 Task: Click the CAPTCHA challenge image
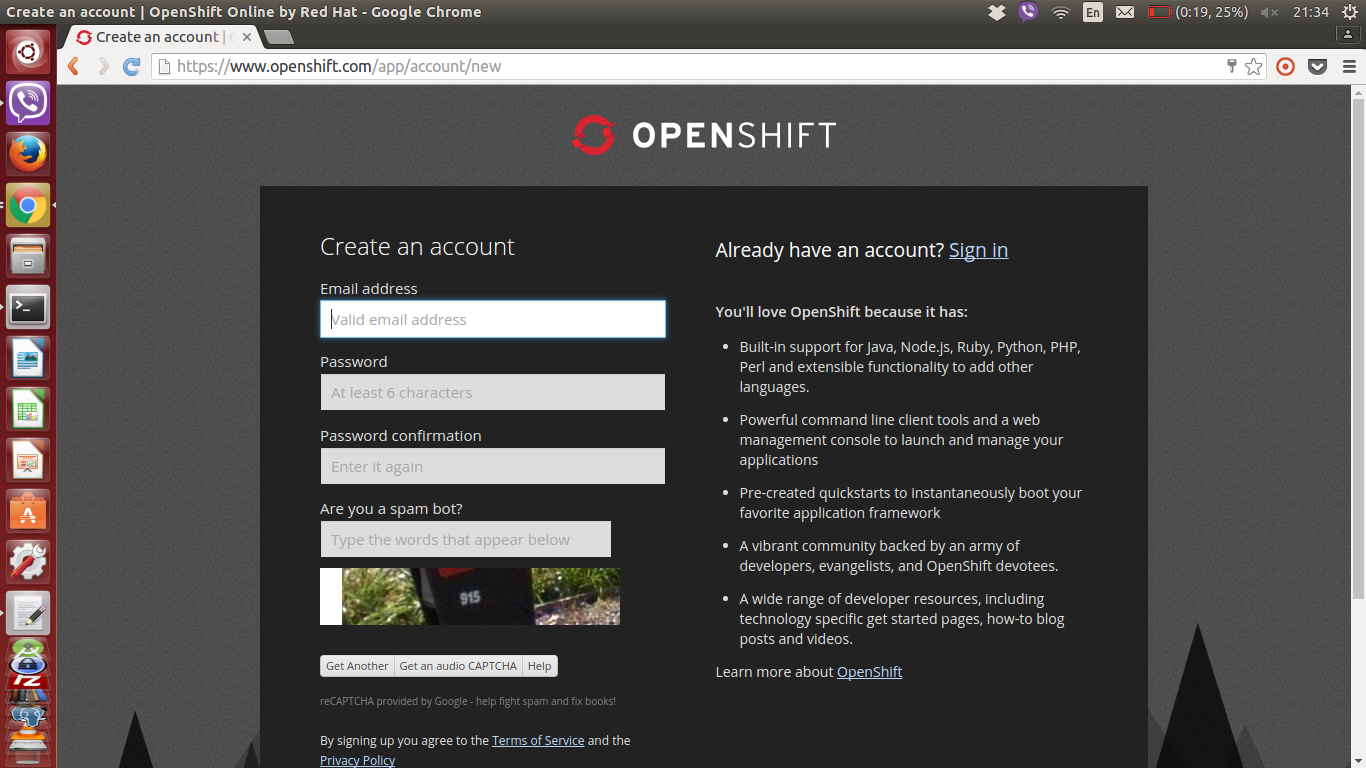click(470, 596)
